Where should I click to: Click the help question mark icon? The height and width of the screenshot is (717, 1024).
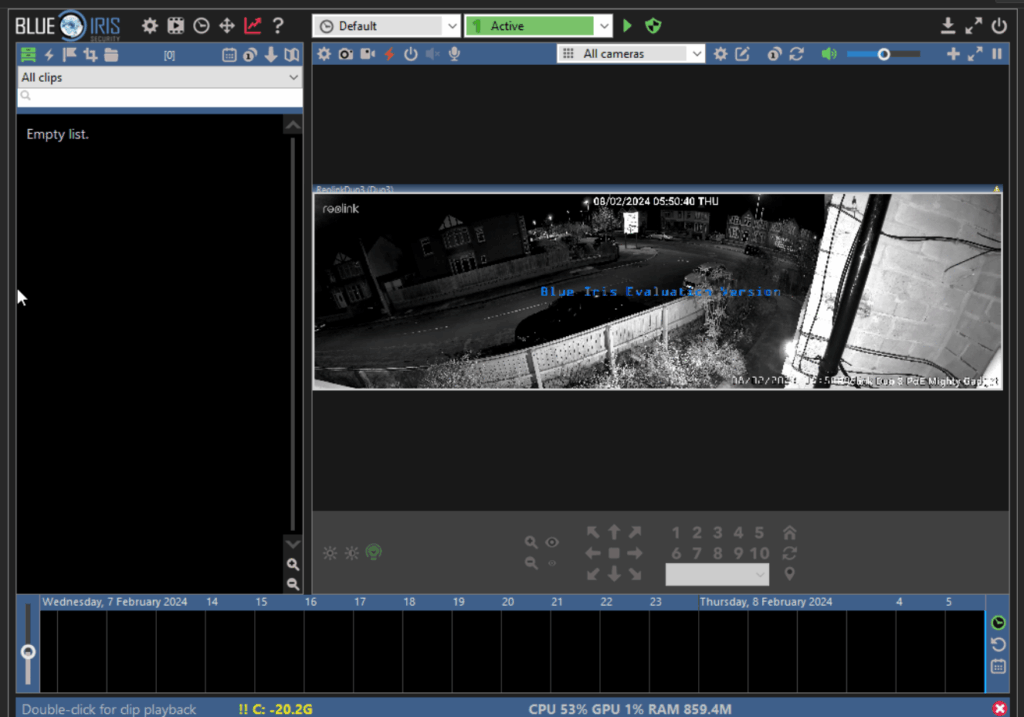tap(278, 26)
